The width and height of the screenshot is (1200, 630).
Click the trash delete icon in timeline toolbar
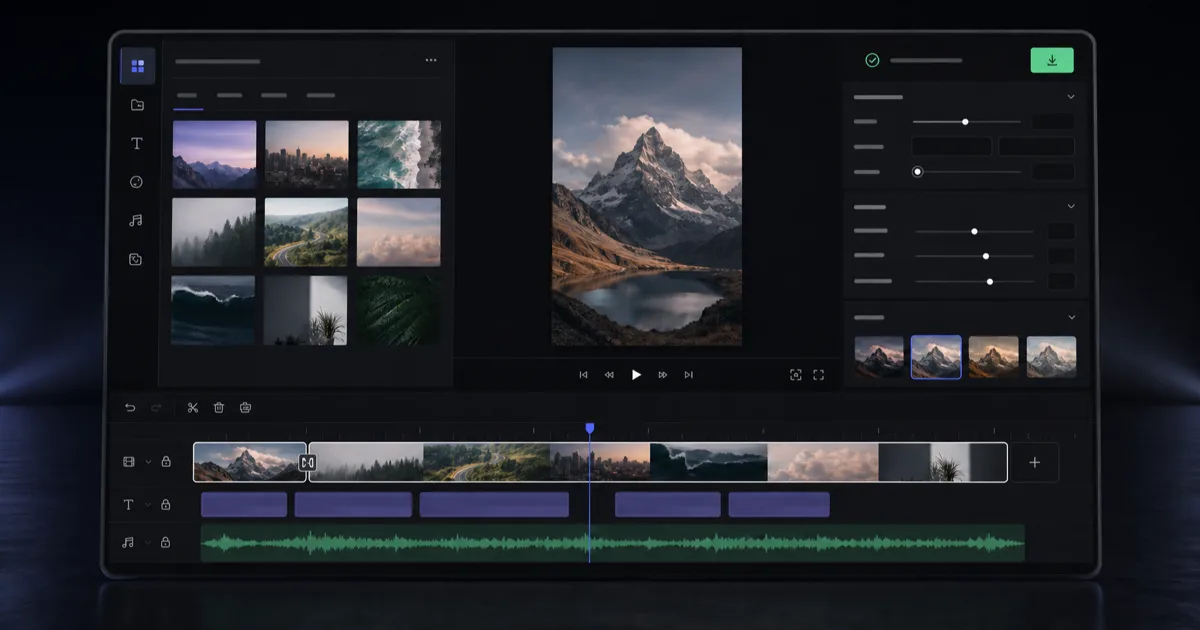[219, 407]
